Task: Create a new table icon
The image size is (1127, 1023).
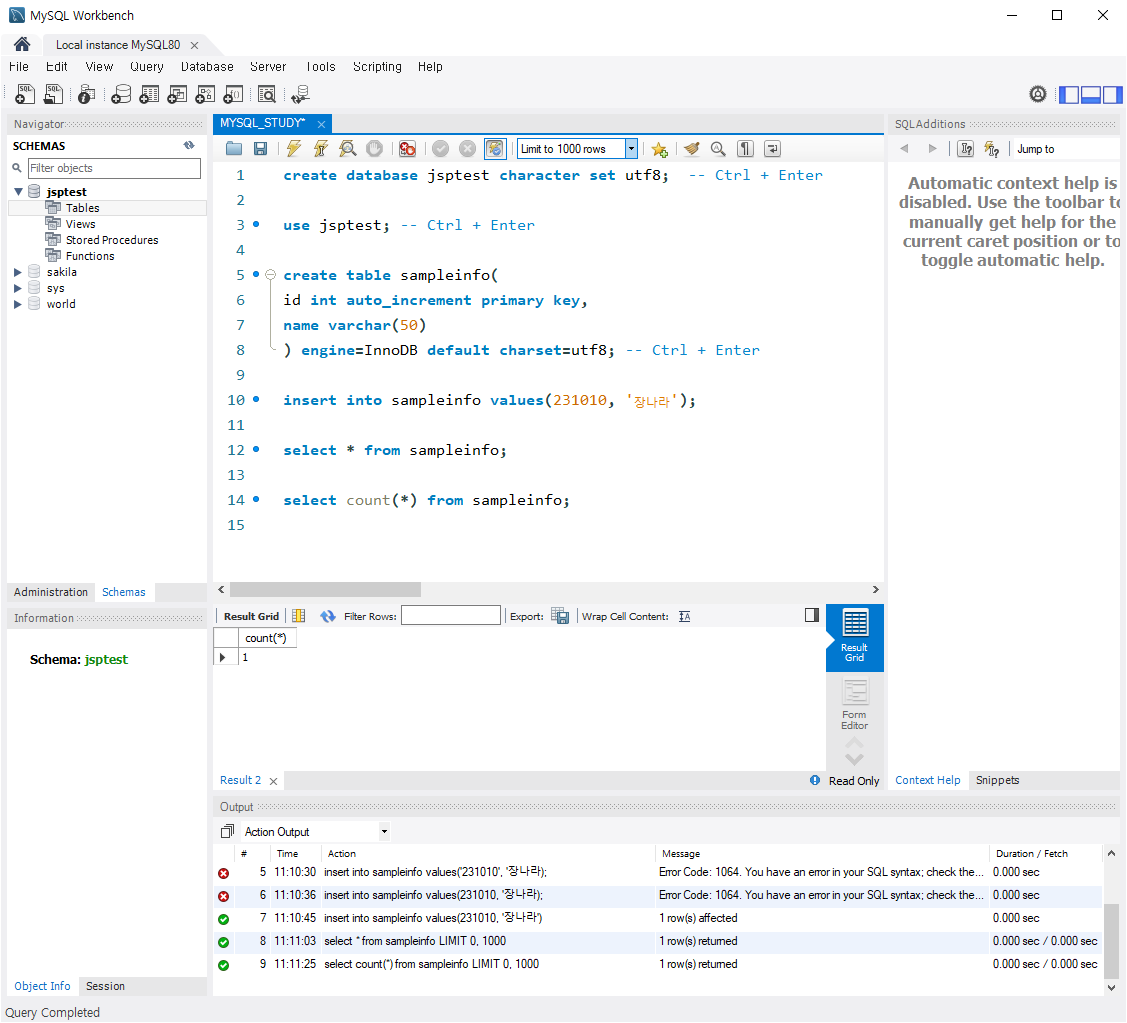Action: pos(149,94)
